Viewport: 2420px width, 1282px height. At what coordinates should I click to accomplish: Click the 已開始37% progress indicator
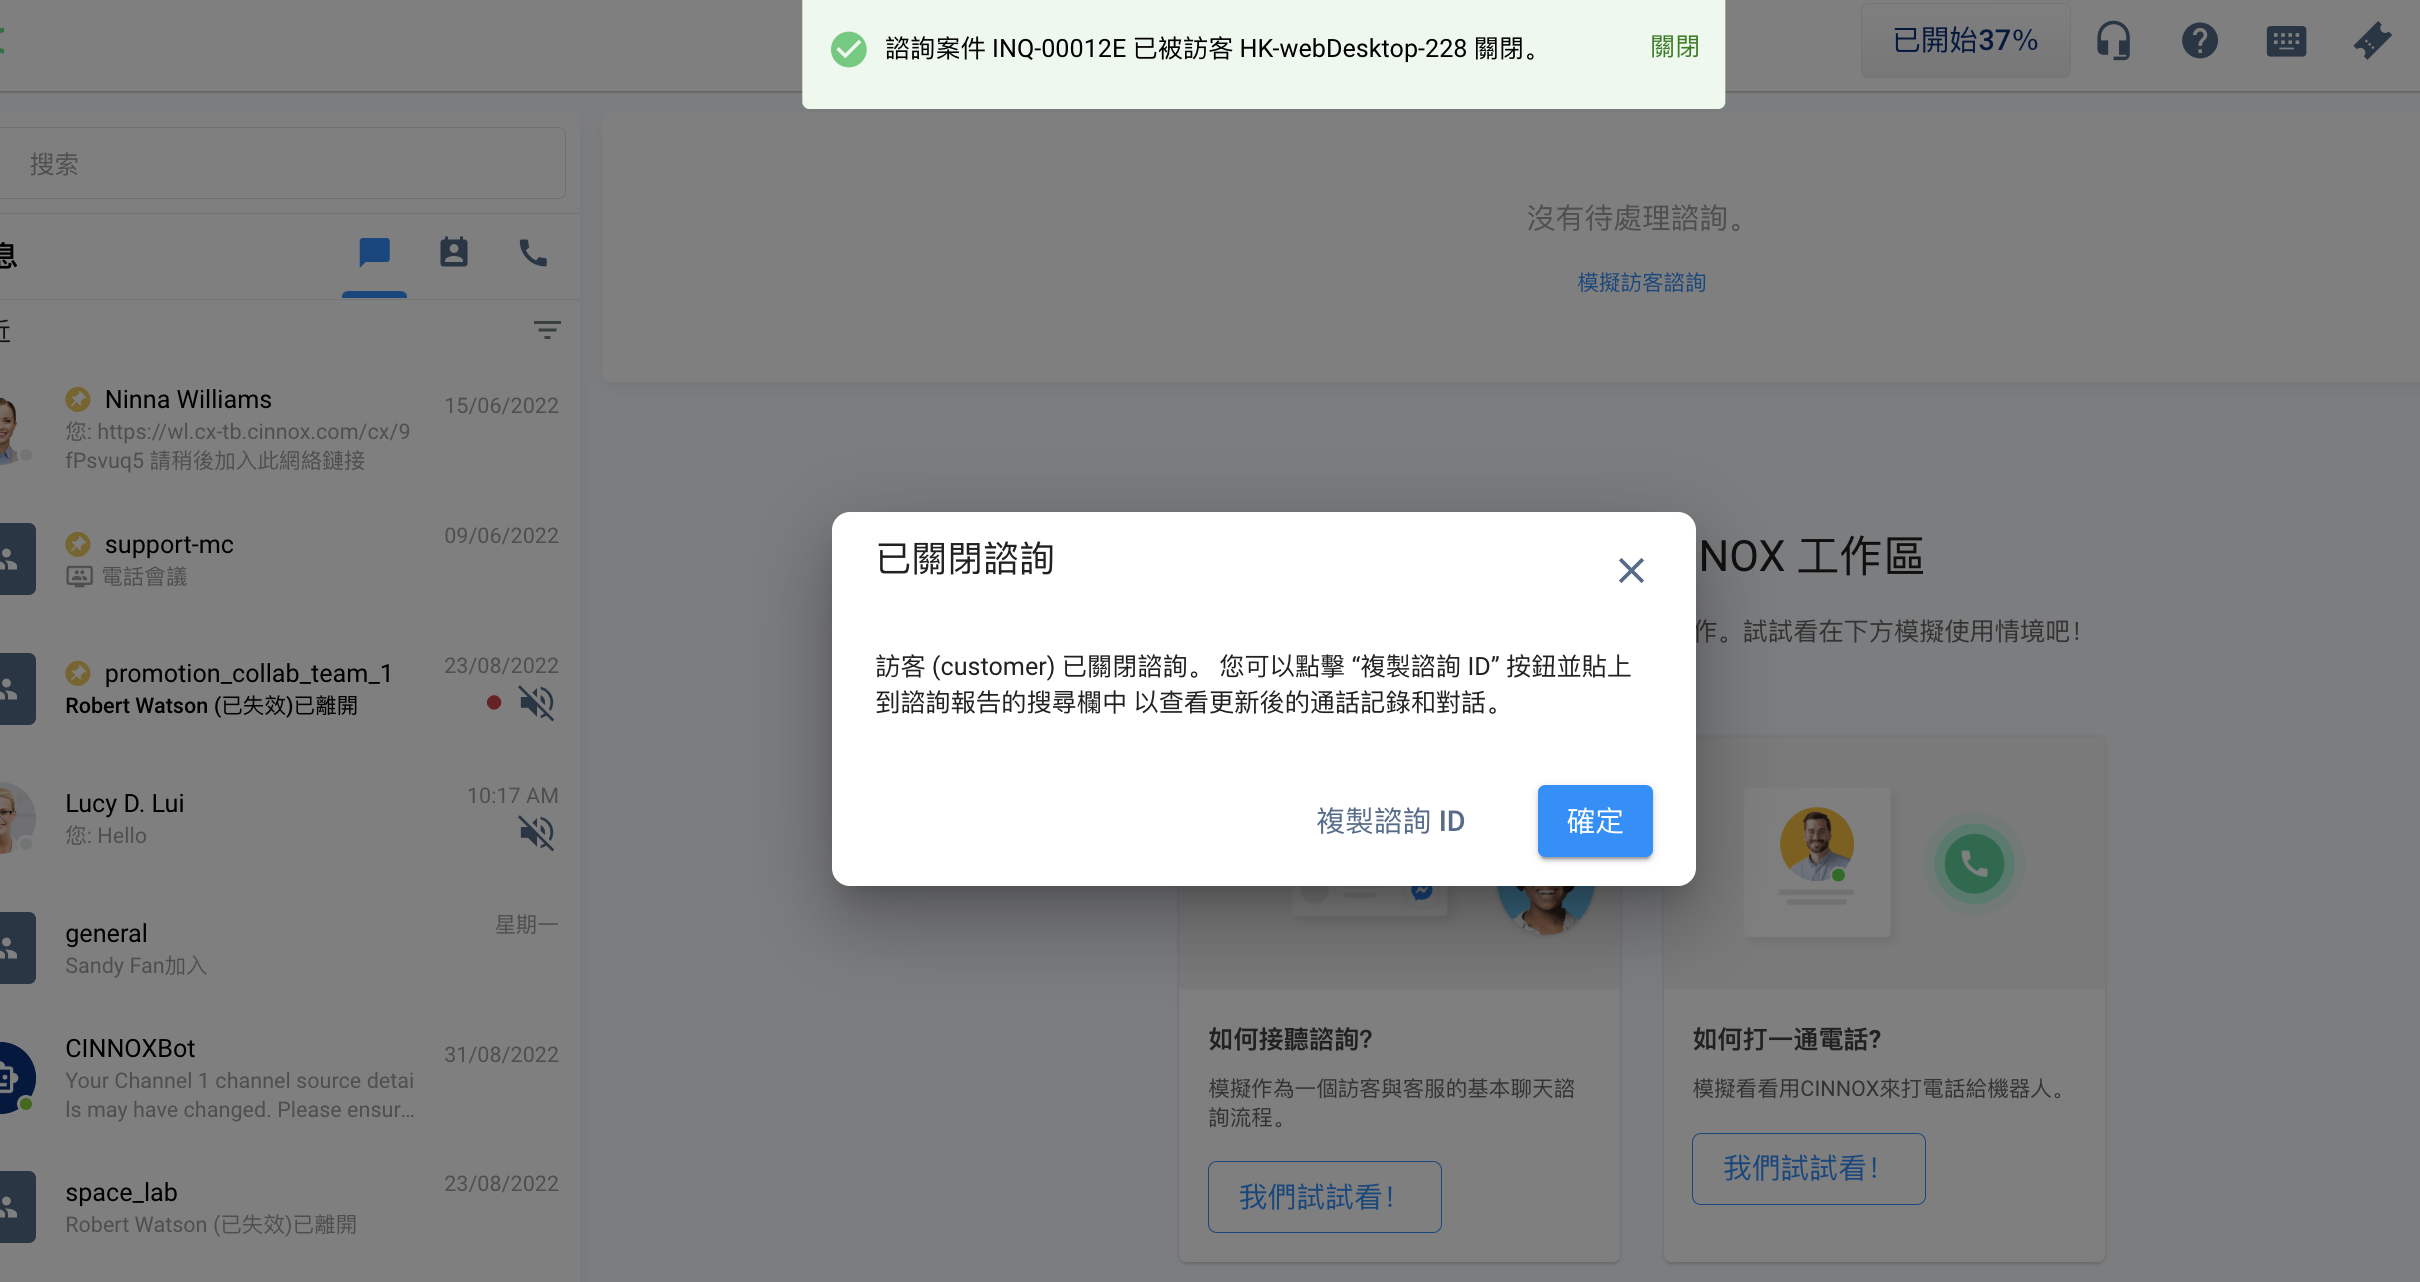1964,41
